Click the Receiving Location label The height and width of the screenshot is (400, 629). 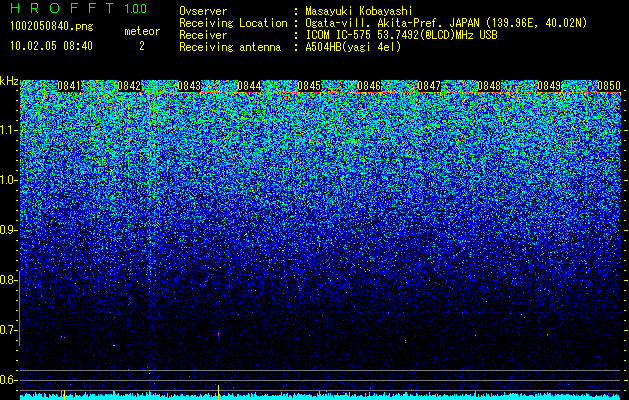pyautogui.click(x=233, y=23)
